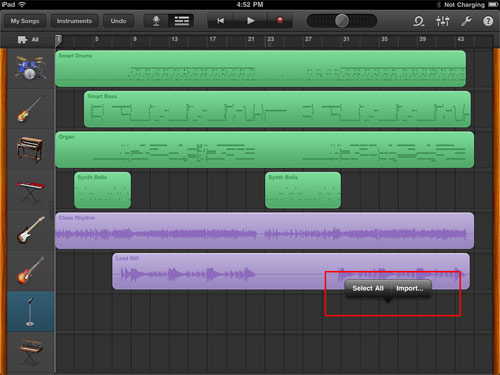The height and width of the screenshot is (375, 500).
Task: Tap the 4:52 PM clock
Action: click(x=250, y=4)
